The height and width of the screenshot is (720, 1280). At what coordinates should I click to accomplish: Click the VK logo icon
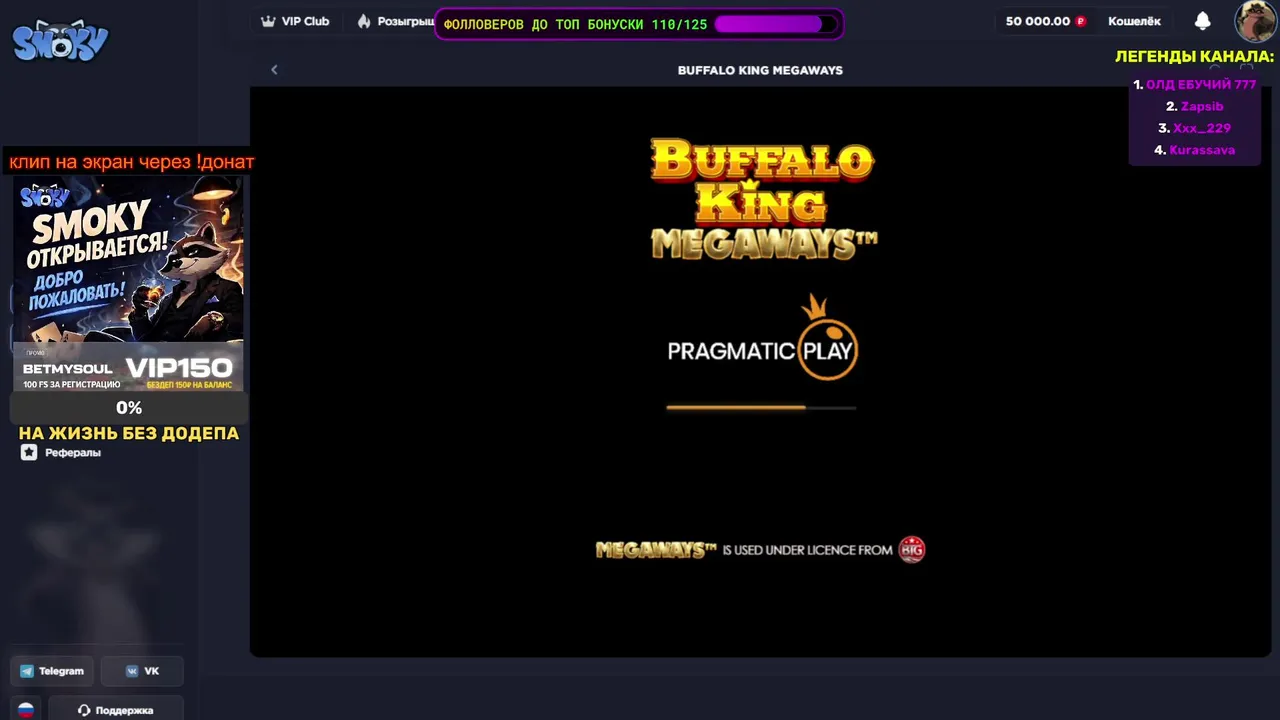click(132, 671)
